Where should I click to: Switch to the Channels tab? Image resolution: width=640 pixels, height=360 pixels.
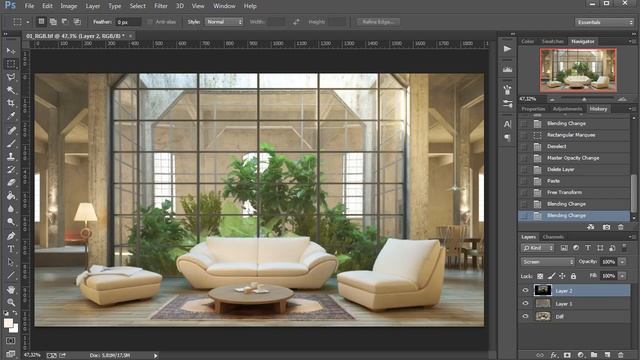[x=553, y=237]
